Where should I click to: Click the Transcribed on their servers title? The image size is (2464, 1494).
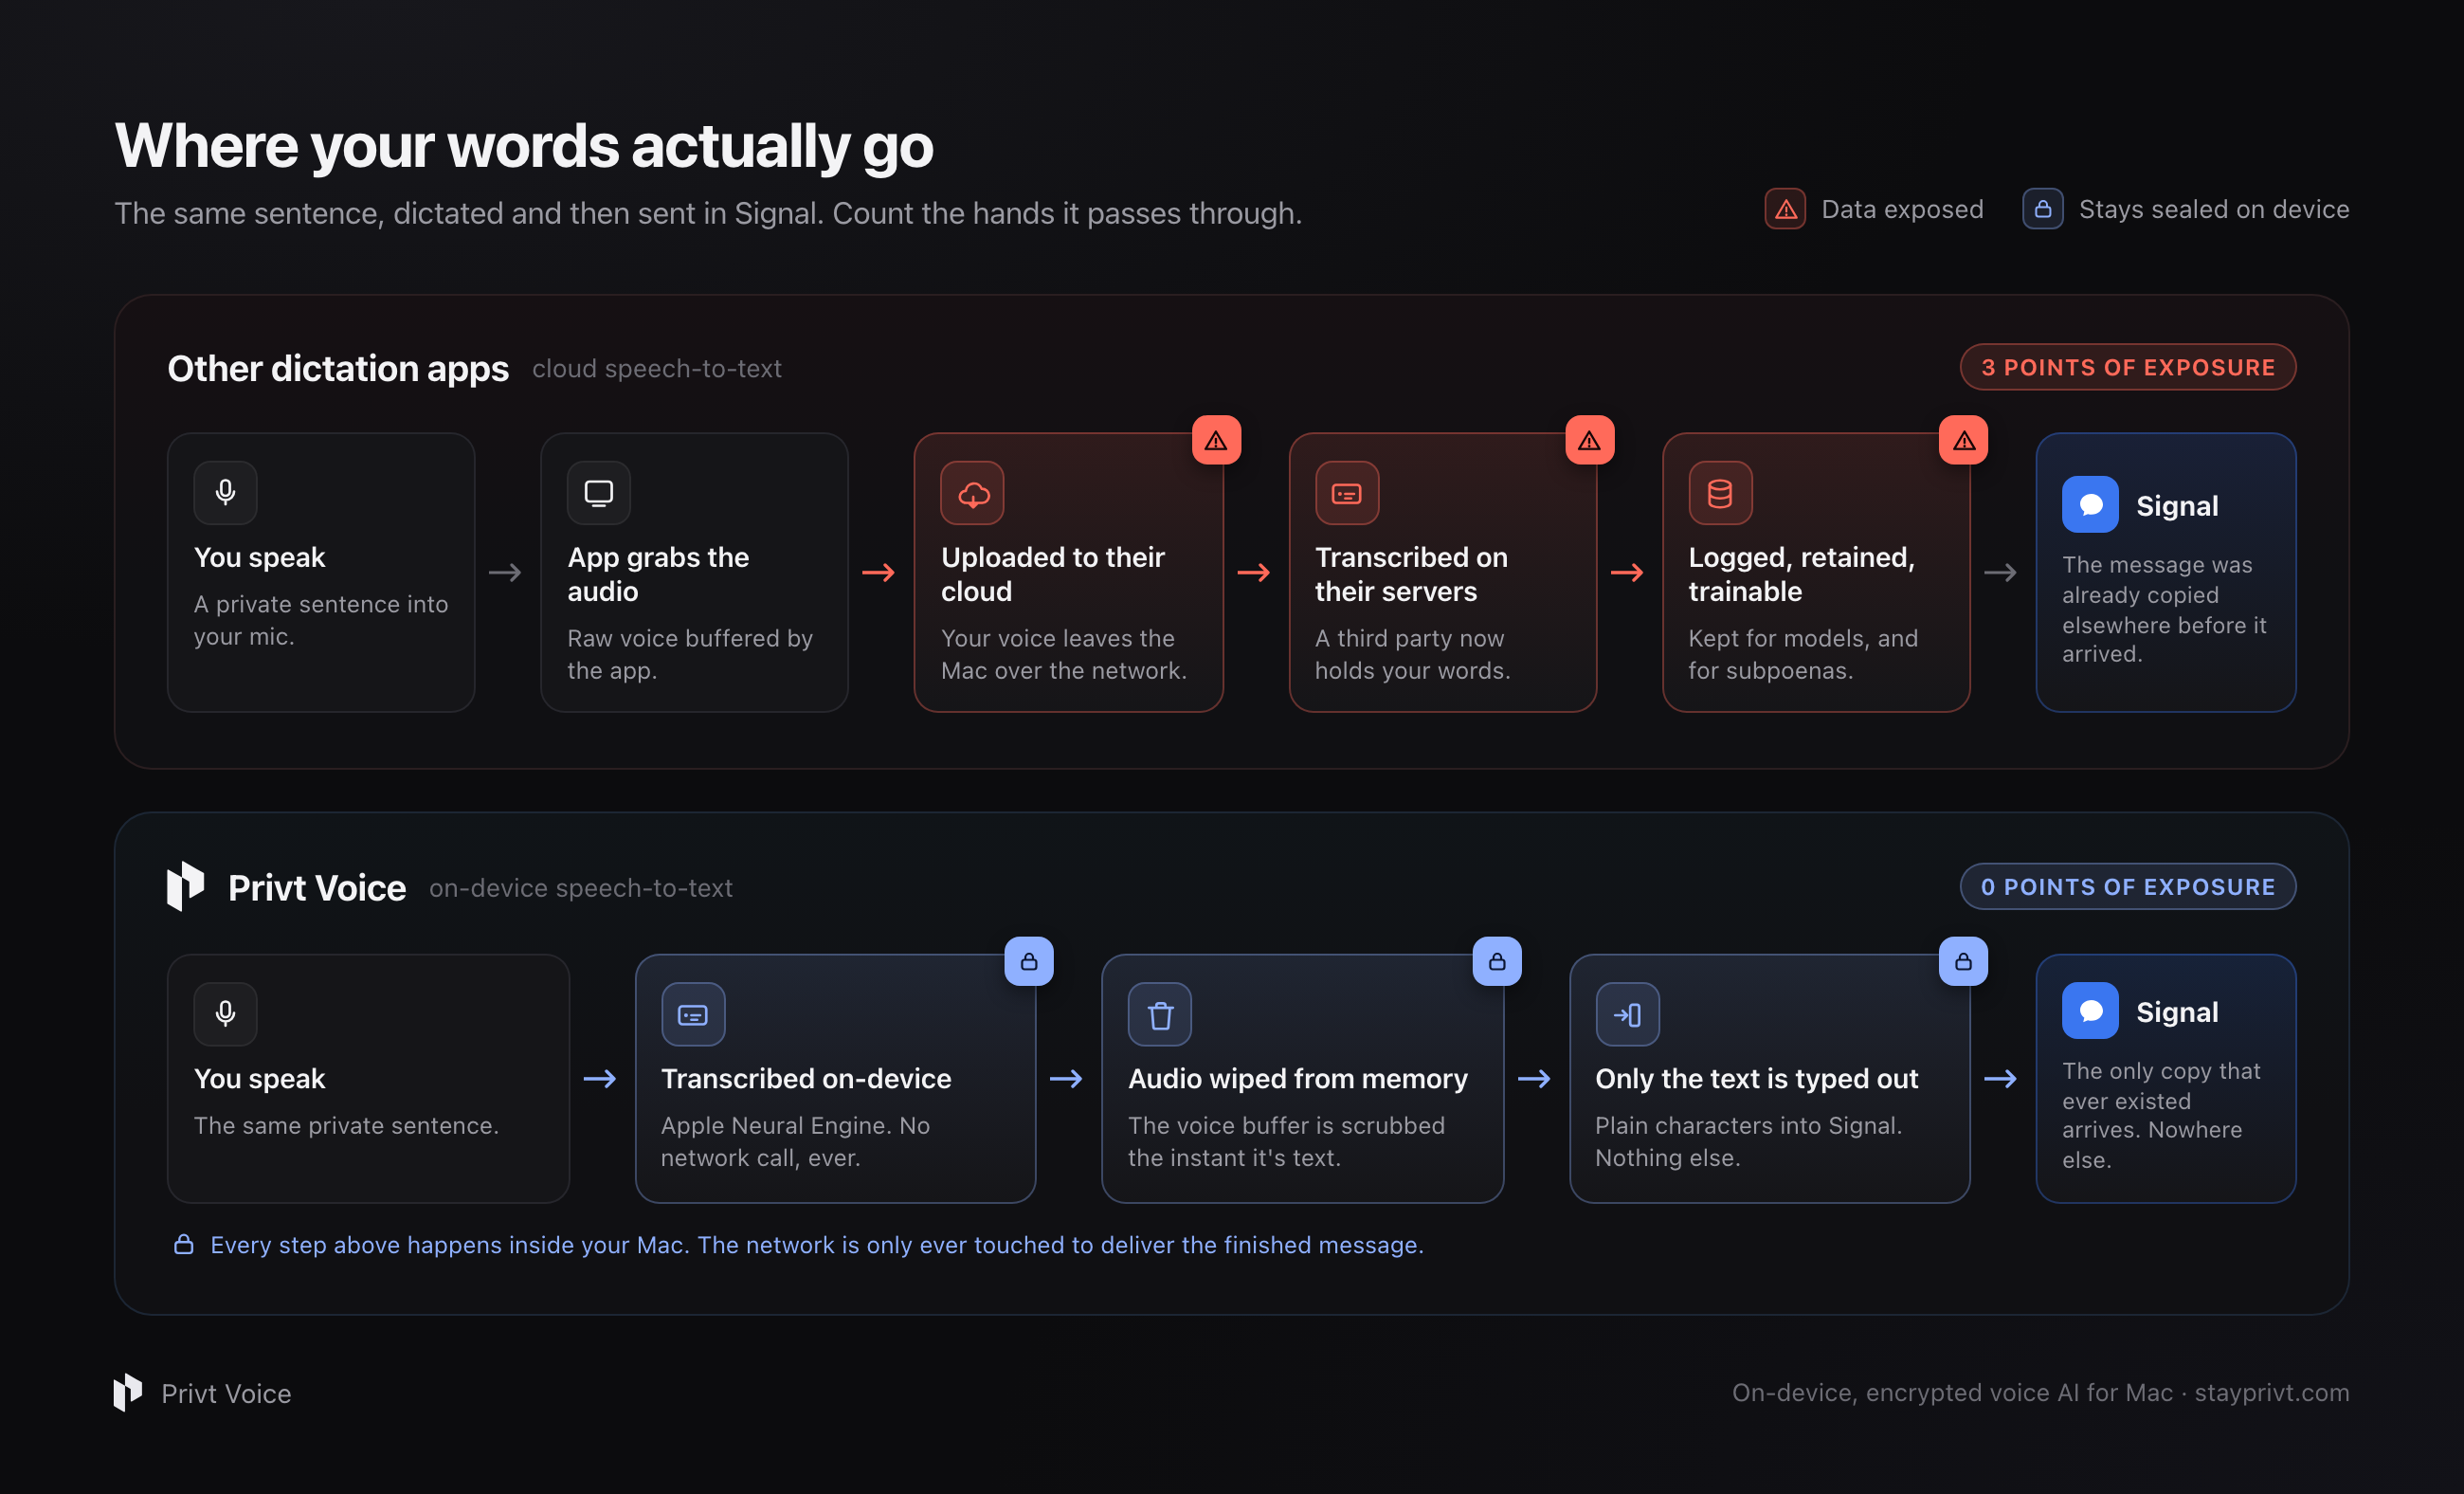[x=1410, y=574]
